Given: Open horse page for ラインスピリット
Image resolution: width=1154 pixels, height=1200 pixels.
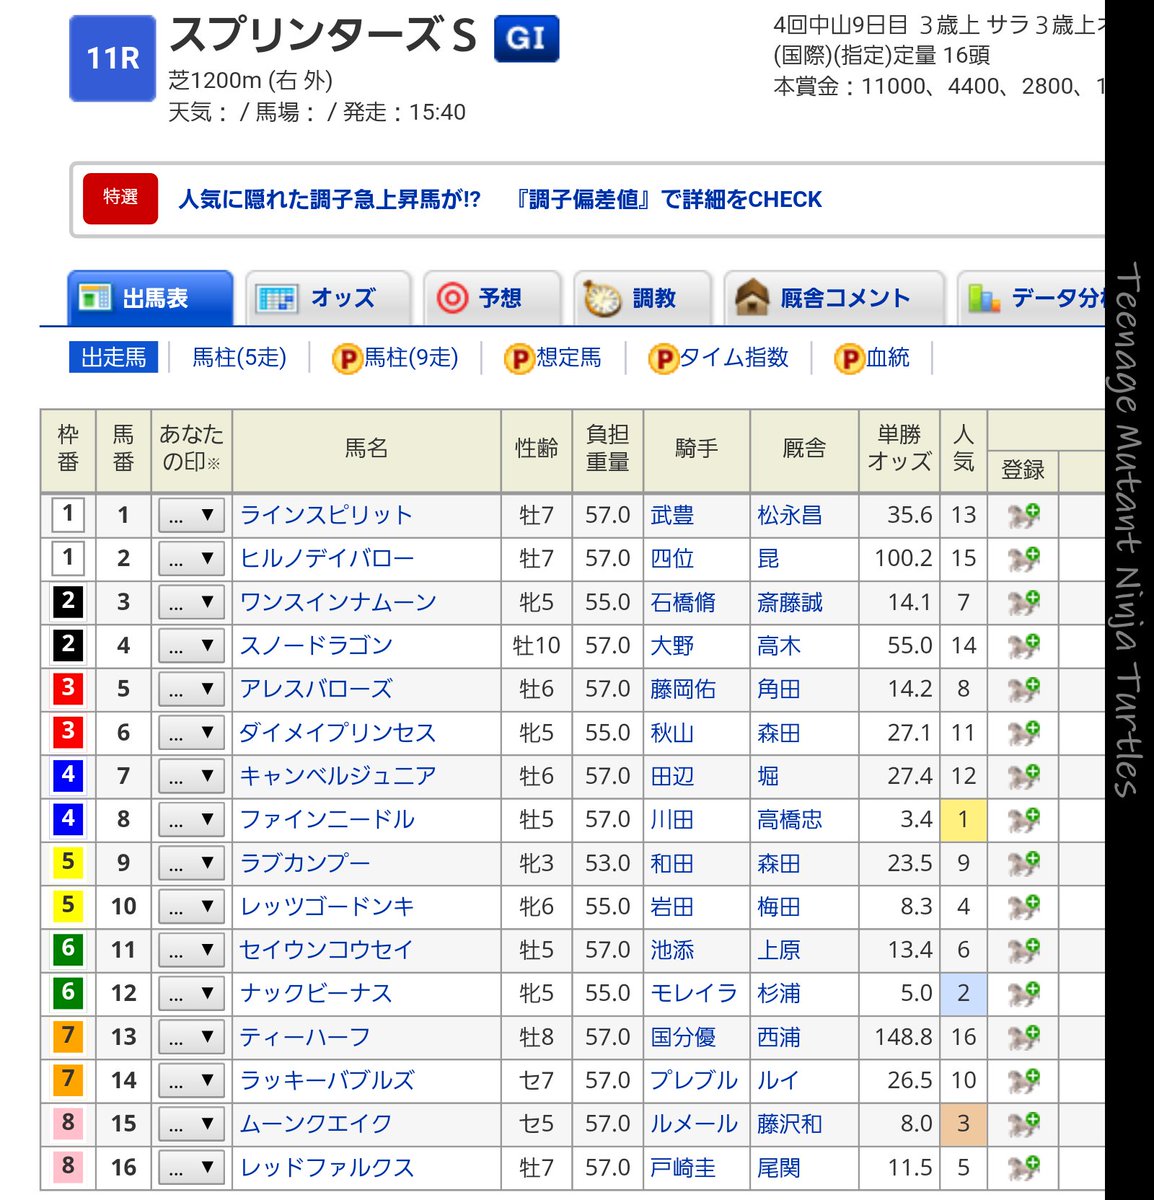Looking at the screenshot, I should (x=326, y=516).
